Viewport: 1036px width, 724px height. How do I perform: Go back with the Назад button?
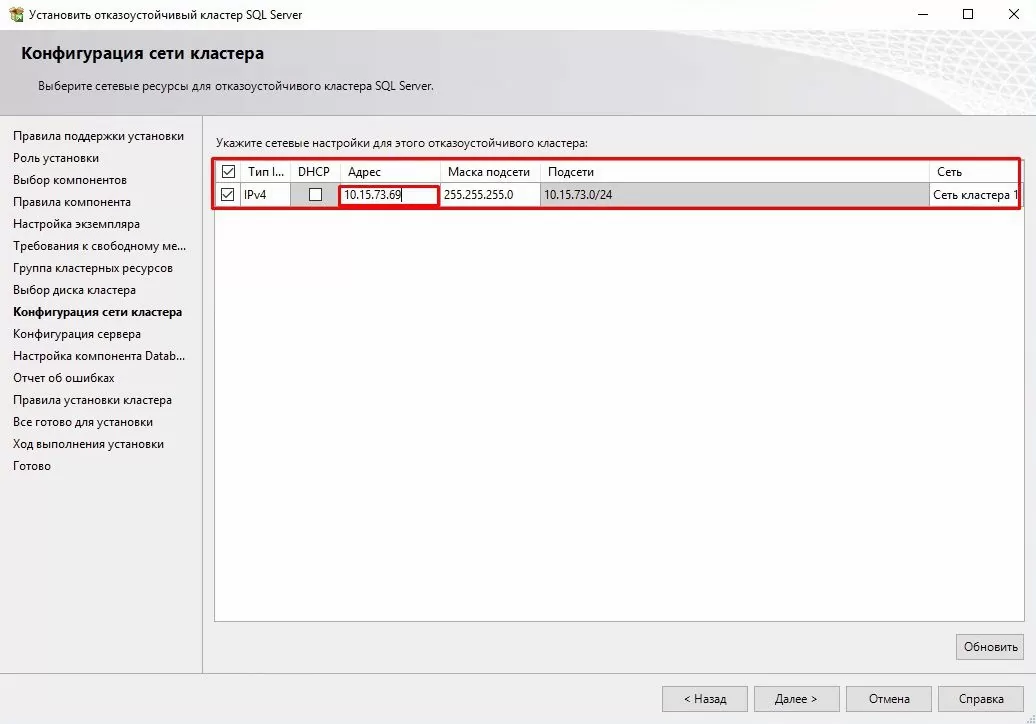[705, 699]
